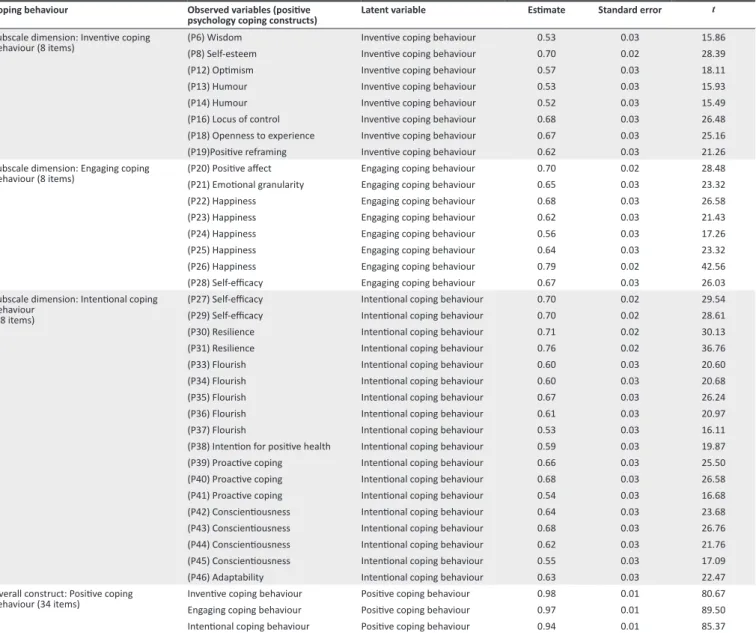Viewport: 756px width, 633px height.
Task: Select the '(P6) Wisdom' cell
Action: (215, 38)
